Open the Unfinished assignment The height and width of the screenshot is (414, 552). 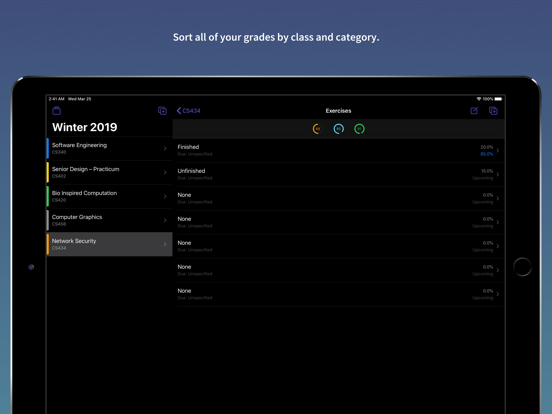pos(340,174)
